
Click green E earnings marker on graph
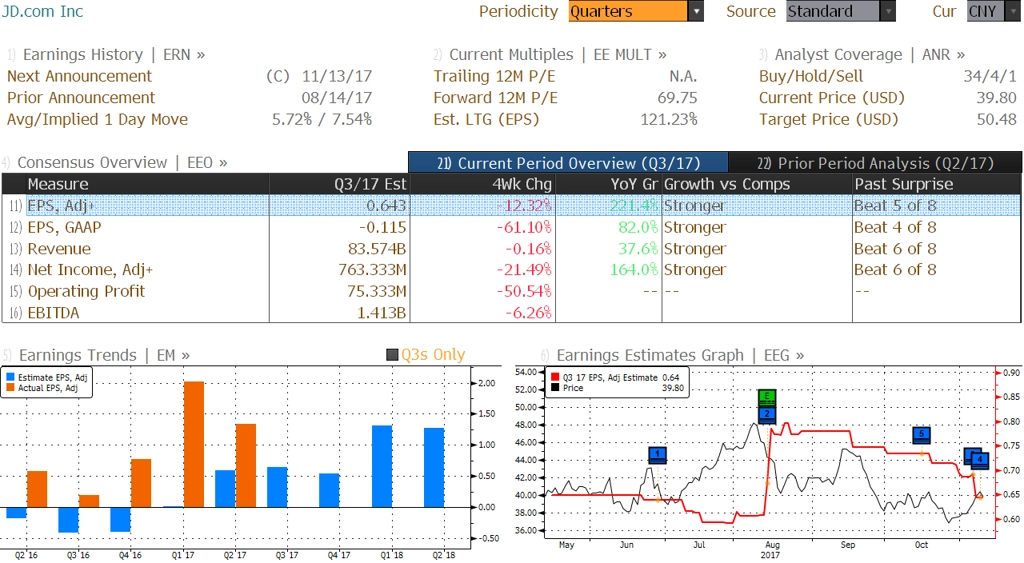767,396
